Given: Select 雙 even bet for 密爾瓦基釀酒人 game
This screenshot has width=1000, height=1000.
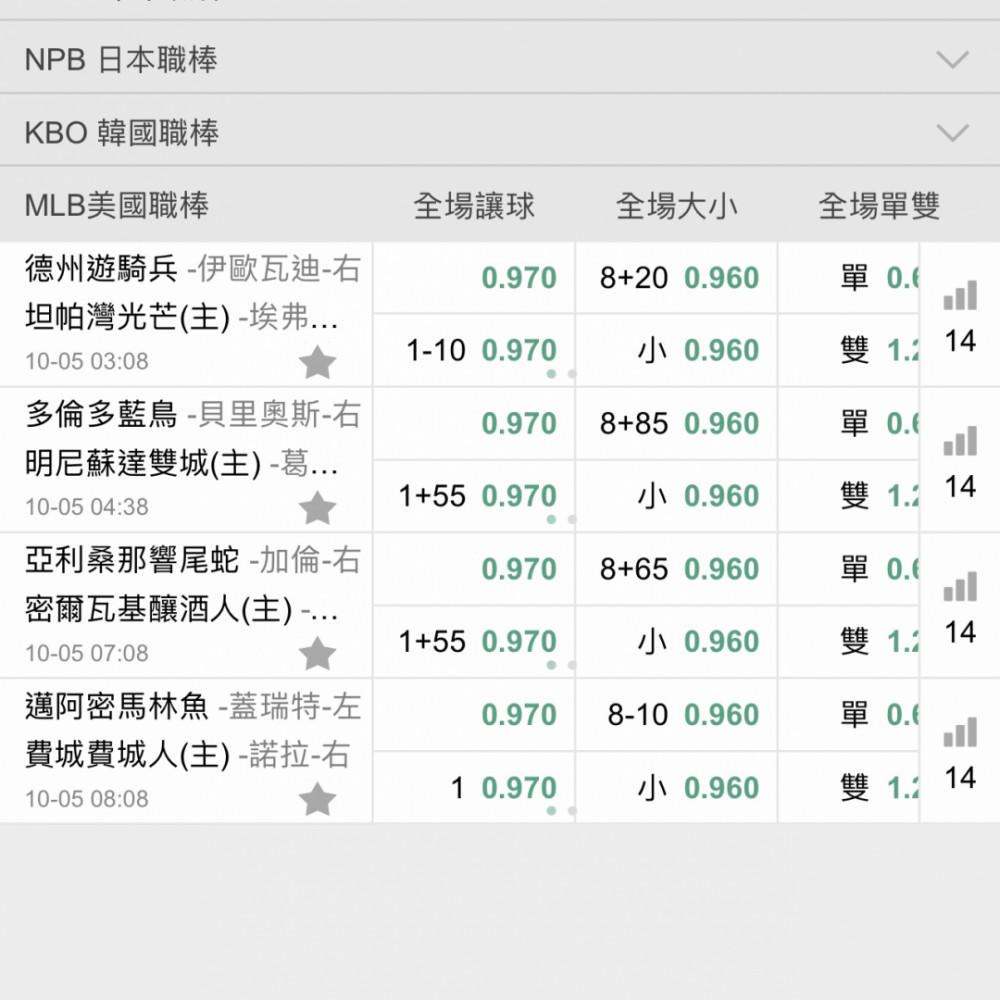Looking at the screenshot, I should coord(848,642).
